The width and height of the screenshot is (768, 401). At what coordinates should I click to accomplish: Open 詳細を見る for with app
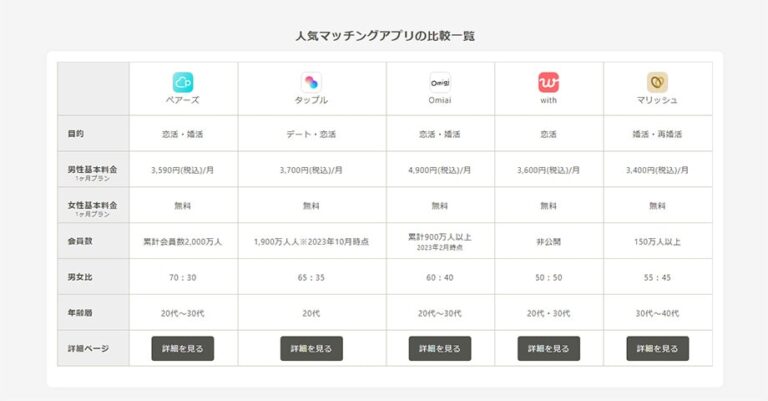pos(548,348)
